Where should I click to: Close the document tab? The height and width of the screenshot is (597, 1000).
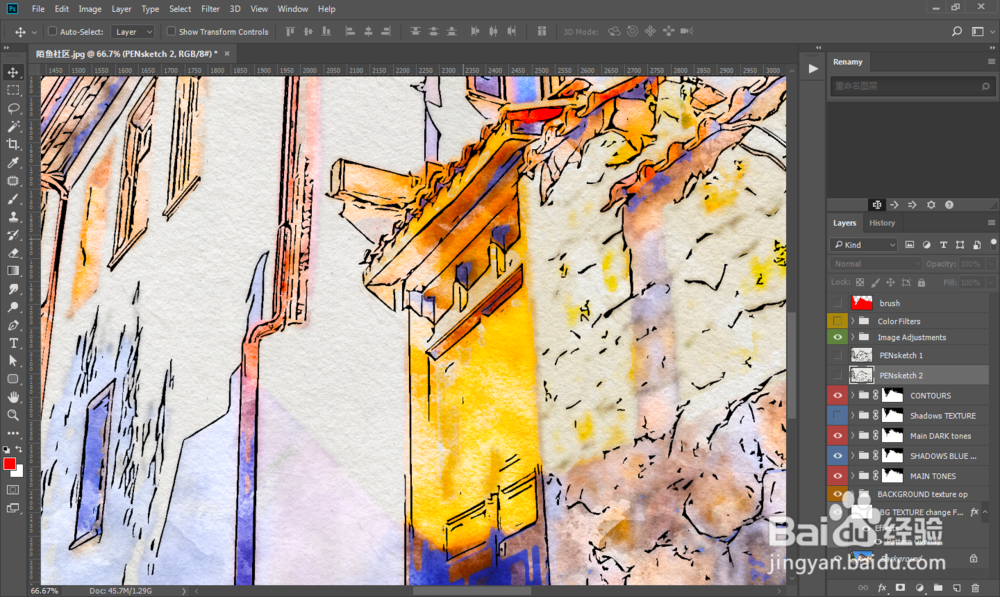(x=226, y=54)
